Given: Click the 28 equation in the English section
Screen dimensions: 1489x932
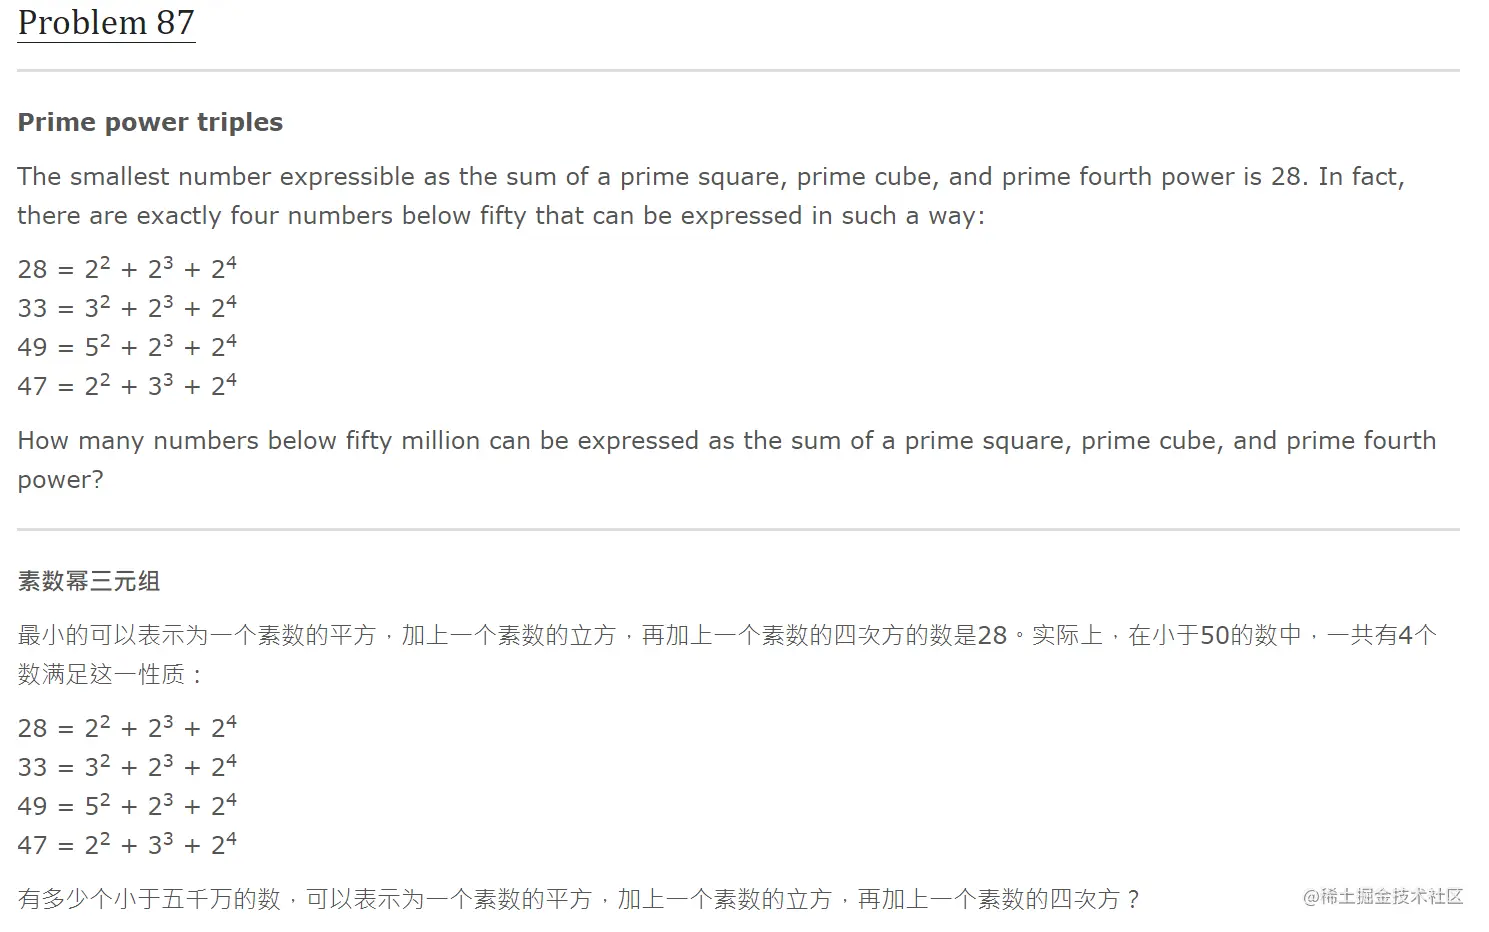Looking at the screenshot, I should click(127, 268).
